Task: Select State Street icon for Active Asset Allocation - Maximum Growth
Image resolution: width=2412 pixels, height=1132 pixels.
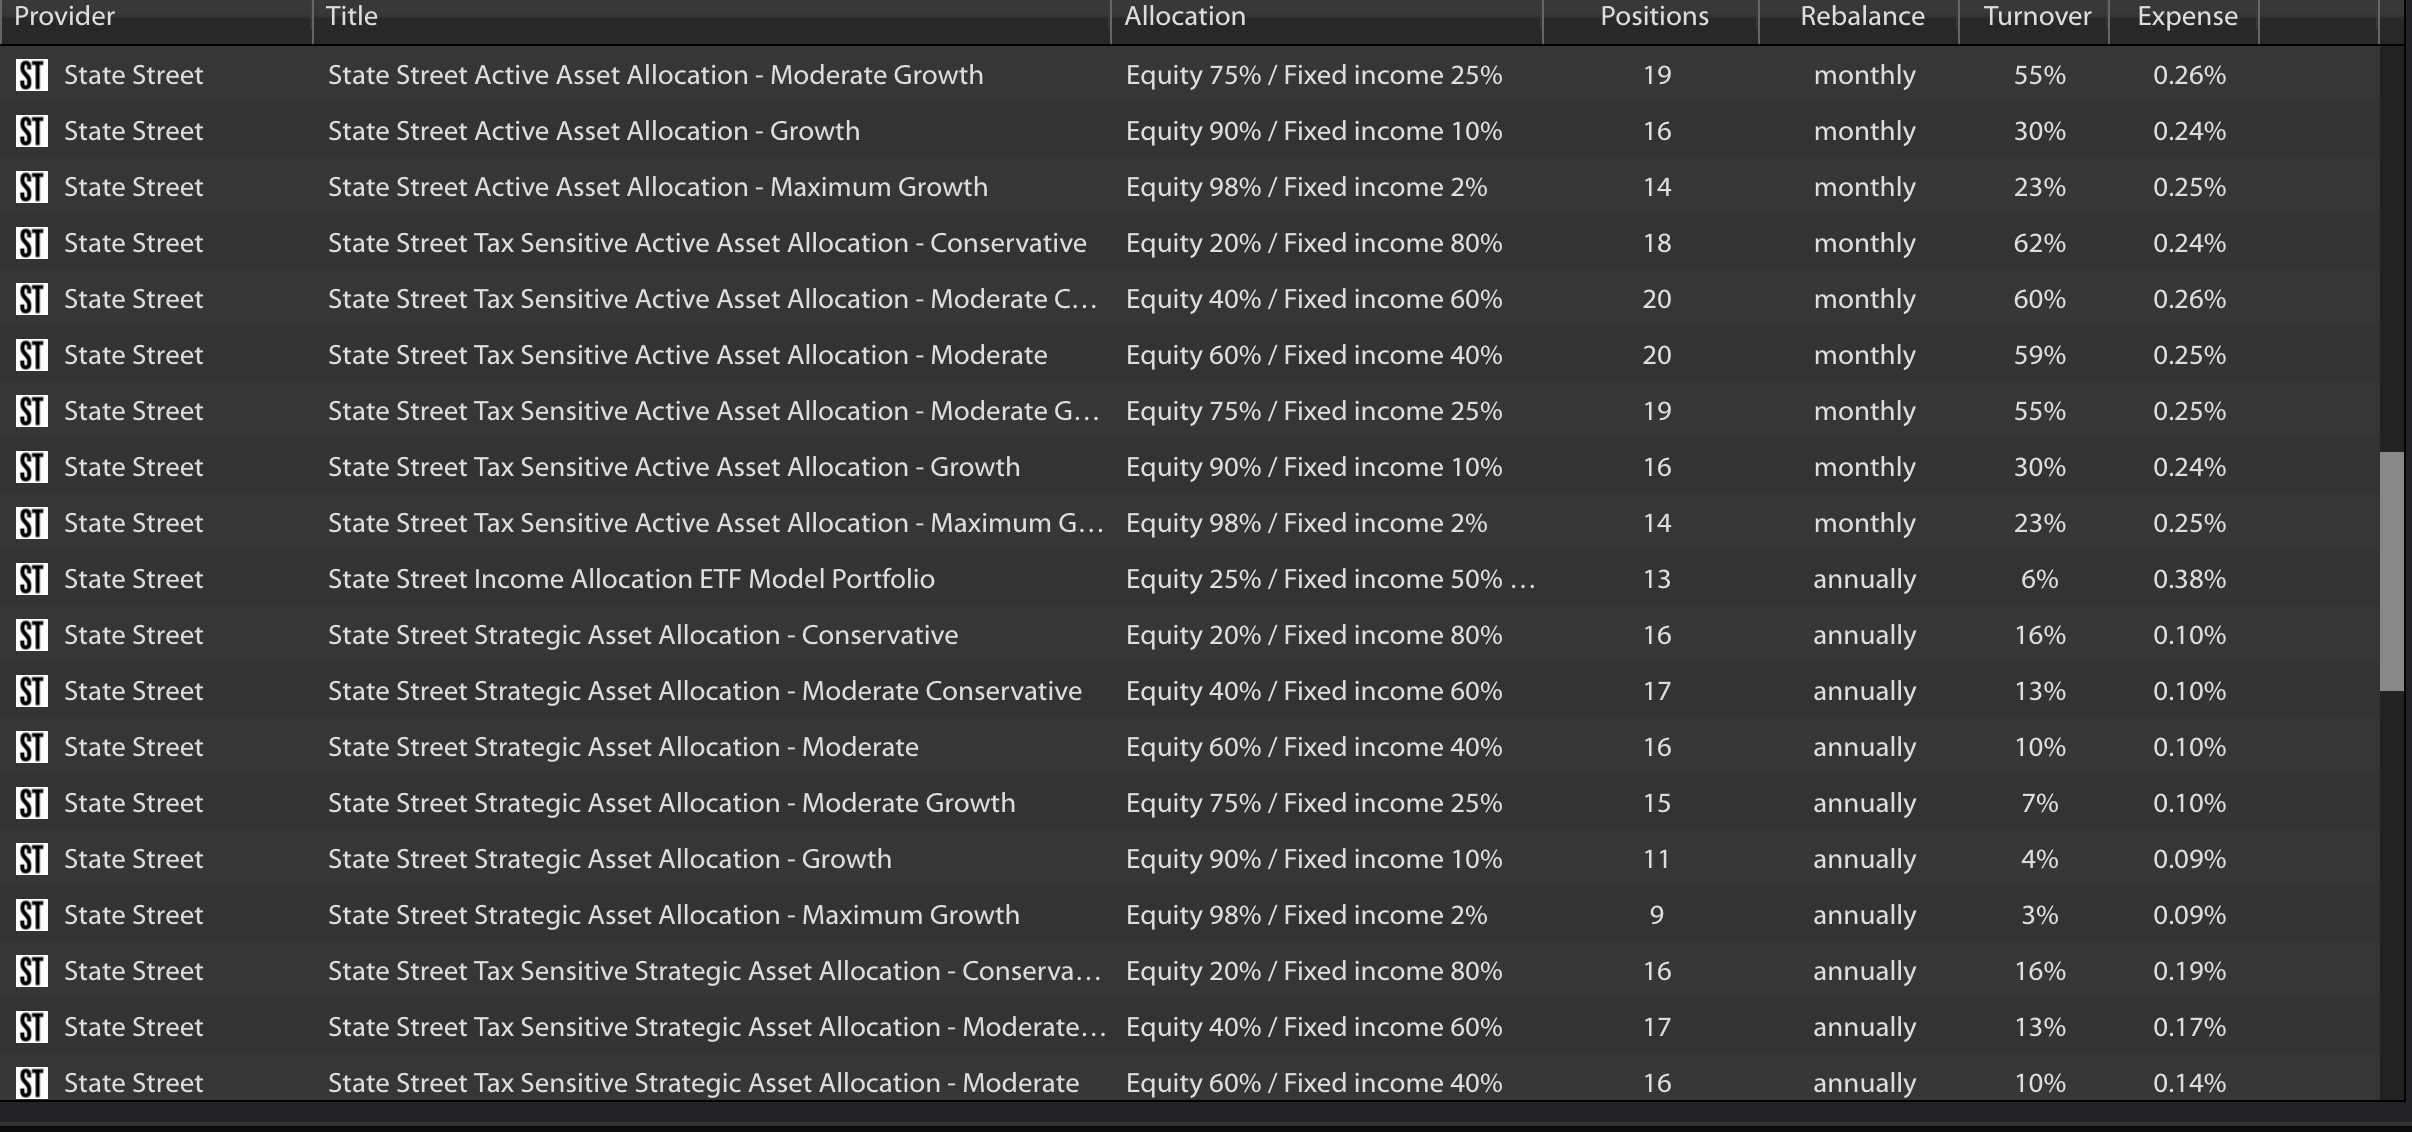Action: pyautogui.click(x=32, y=187)
